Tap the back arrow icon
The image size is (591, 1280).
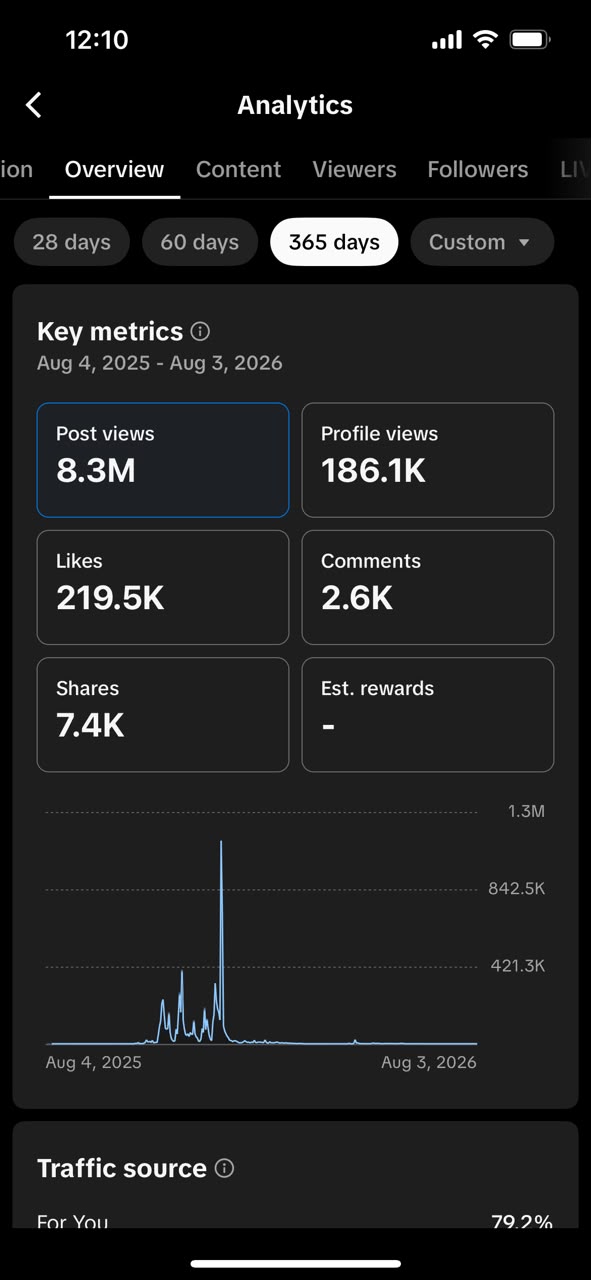pyautogui.click(x=34, y=105)
